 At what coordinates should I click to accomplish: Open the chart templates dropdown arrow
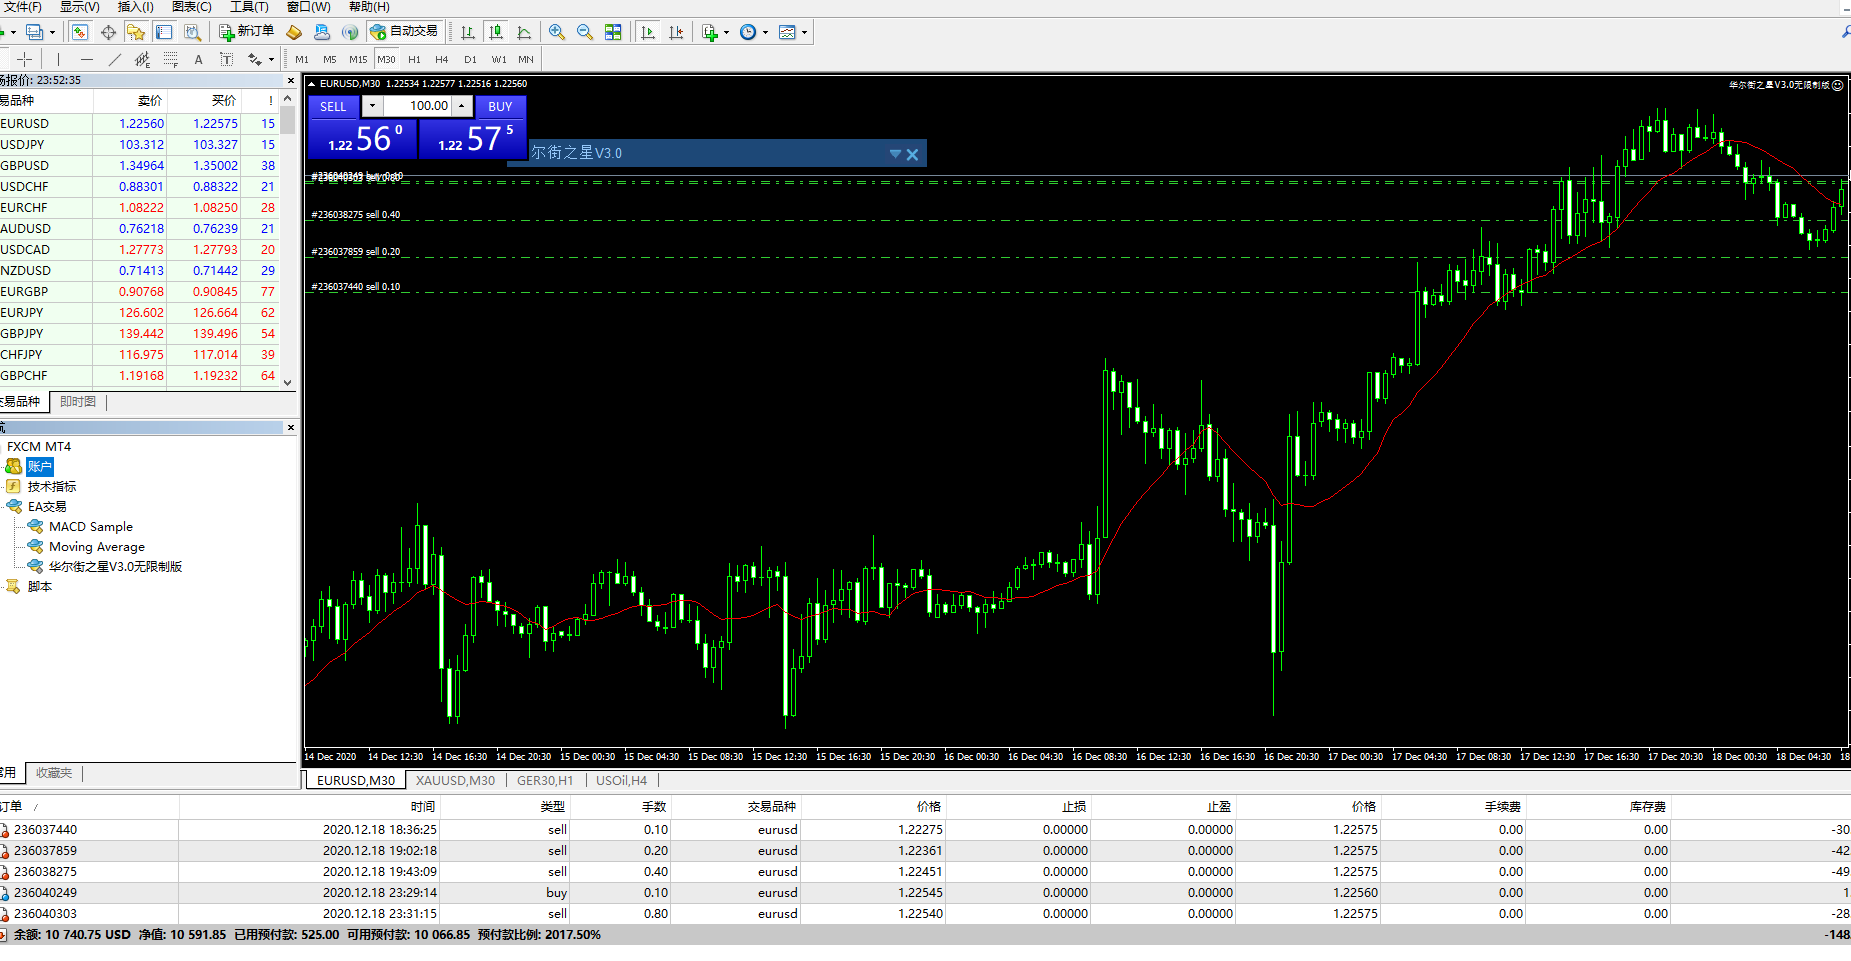click(804, 32)
